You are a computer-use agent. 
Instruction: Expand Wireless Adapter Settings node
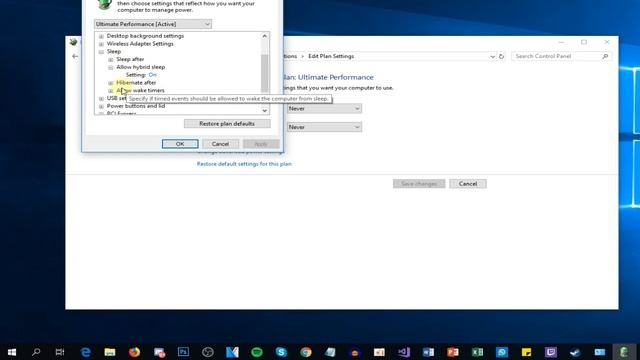[x=101, y=44]
